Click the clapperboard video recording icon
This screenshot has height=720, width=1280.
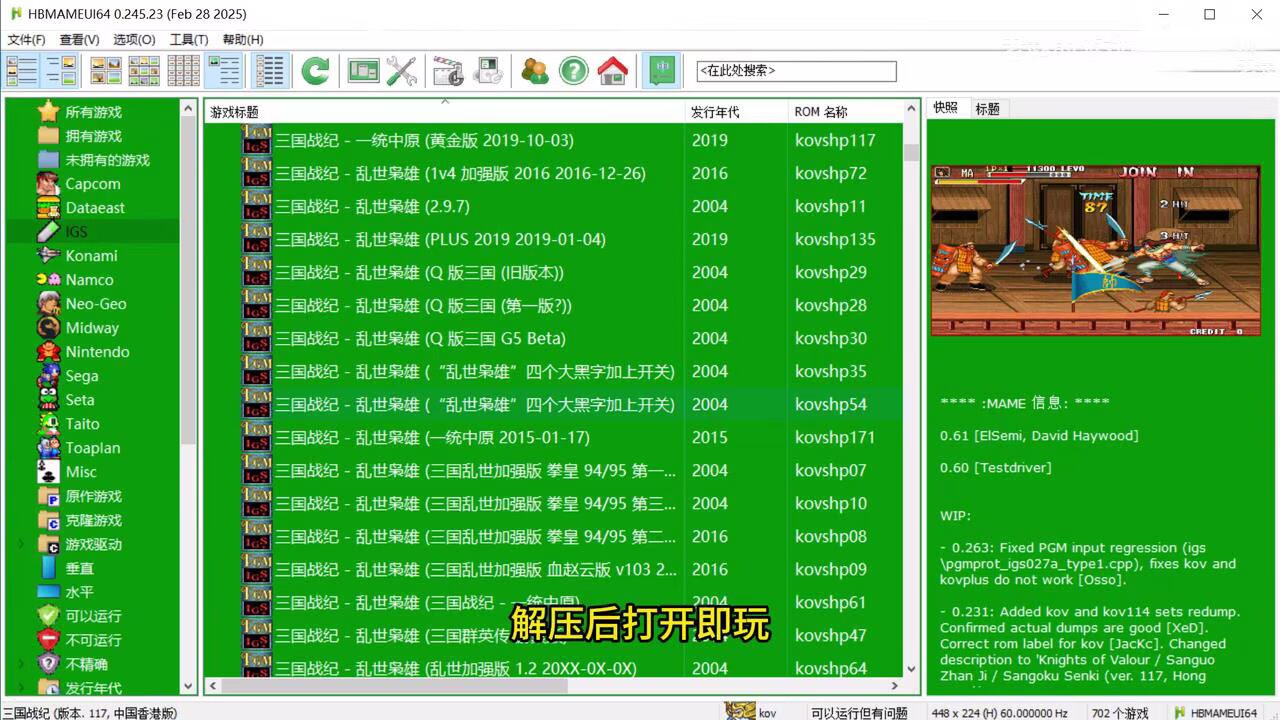coord(448,71)
